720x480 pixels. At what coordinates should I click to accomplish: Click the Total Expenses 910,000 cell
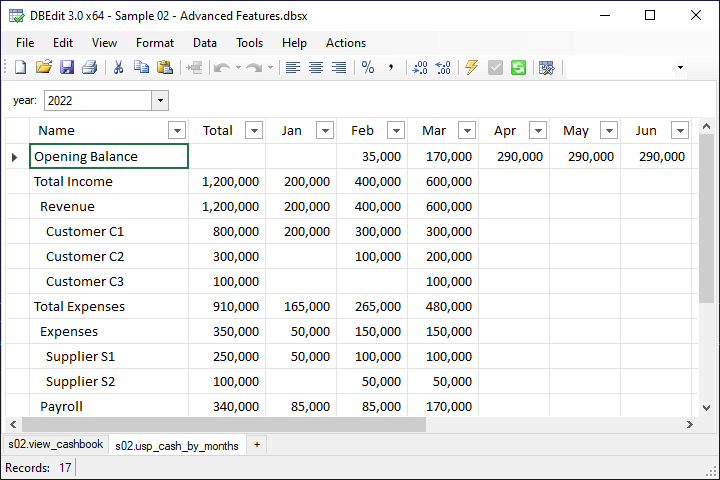[x=227, y=306]
